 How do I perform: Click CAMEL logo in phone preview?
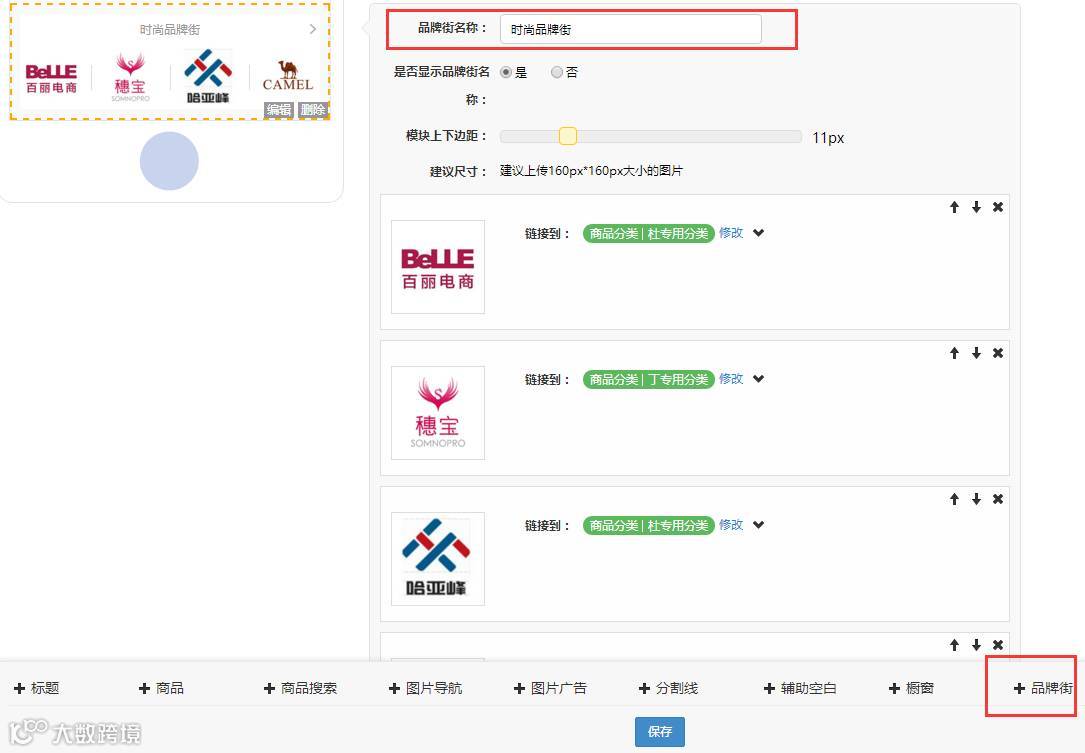(288, 76)
